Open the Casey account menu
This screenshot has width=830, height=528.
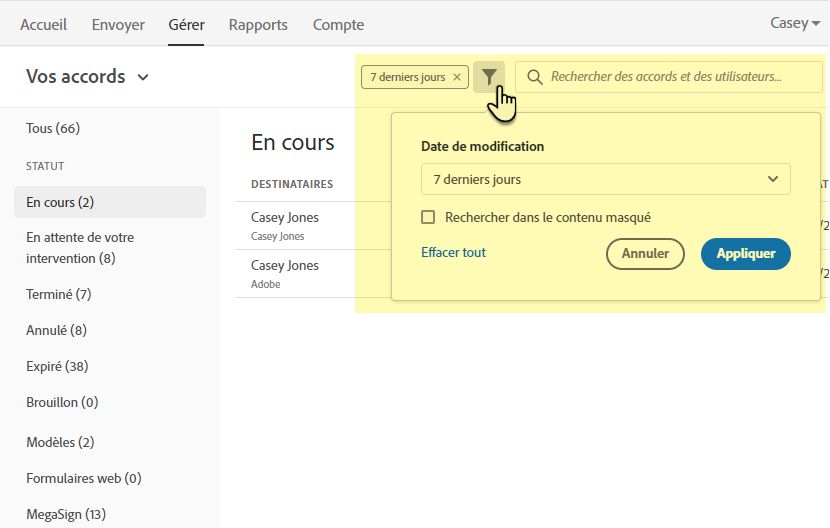pos(795,23)
